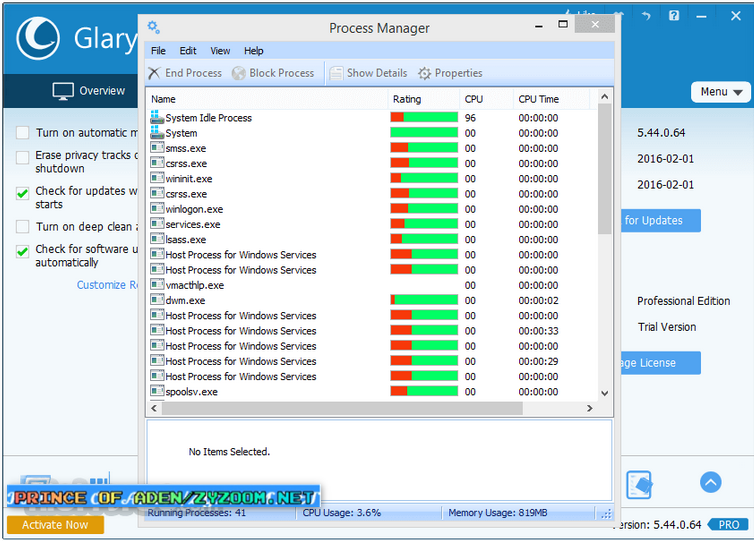Open Properties in the toolbar
This screenshot has height=541, width=754.
click(450, 73)
